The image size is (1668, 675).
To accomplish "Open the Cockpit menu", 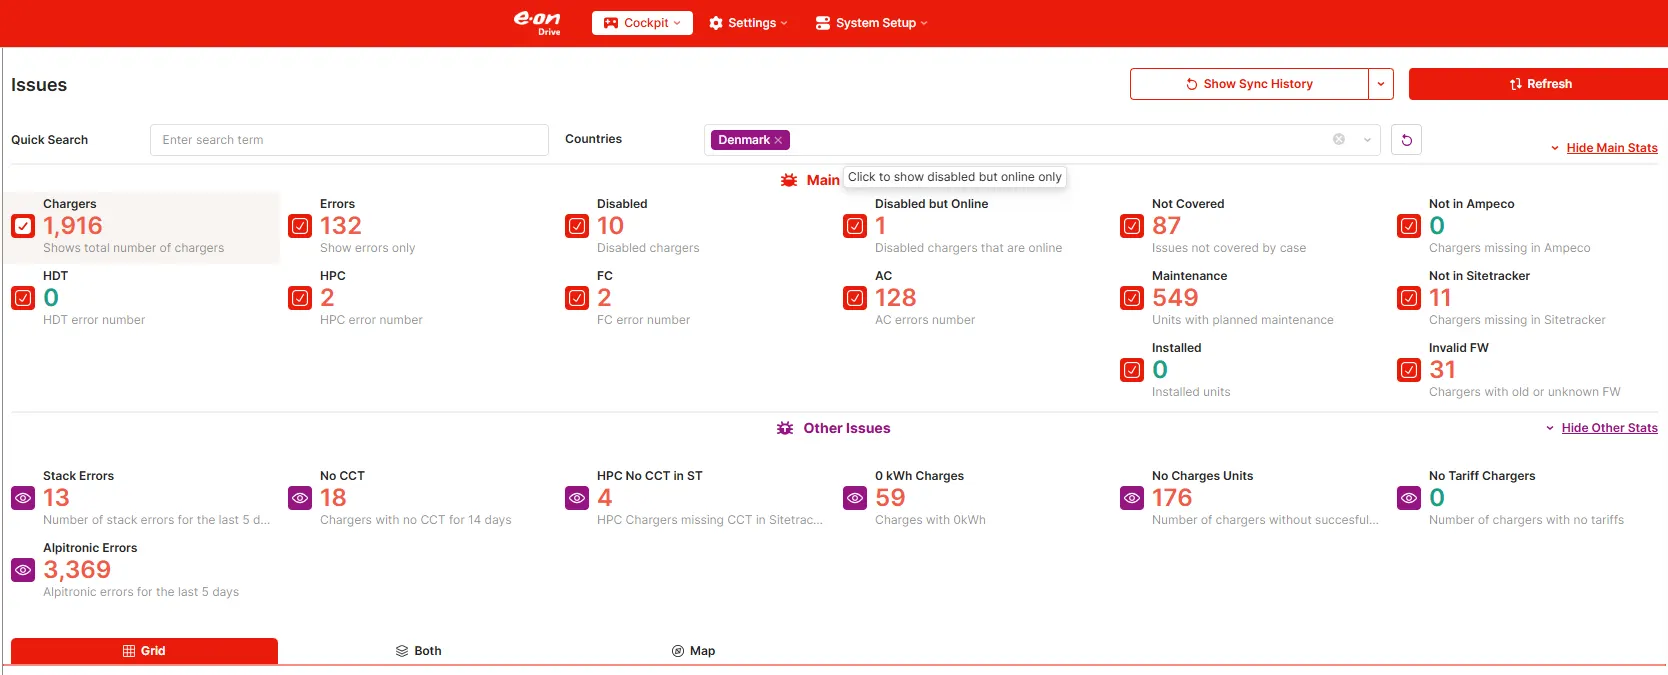I will click(x=642, y=23).
